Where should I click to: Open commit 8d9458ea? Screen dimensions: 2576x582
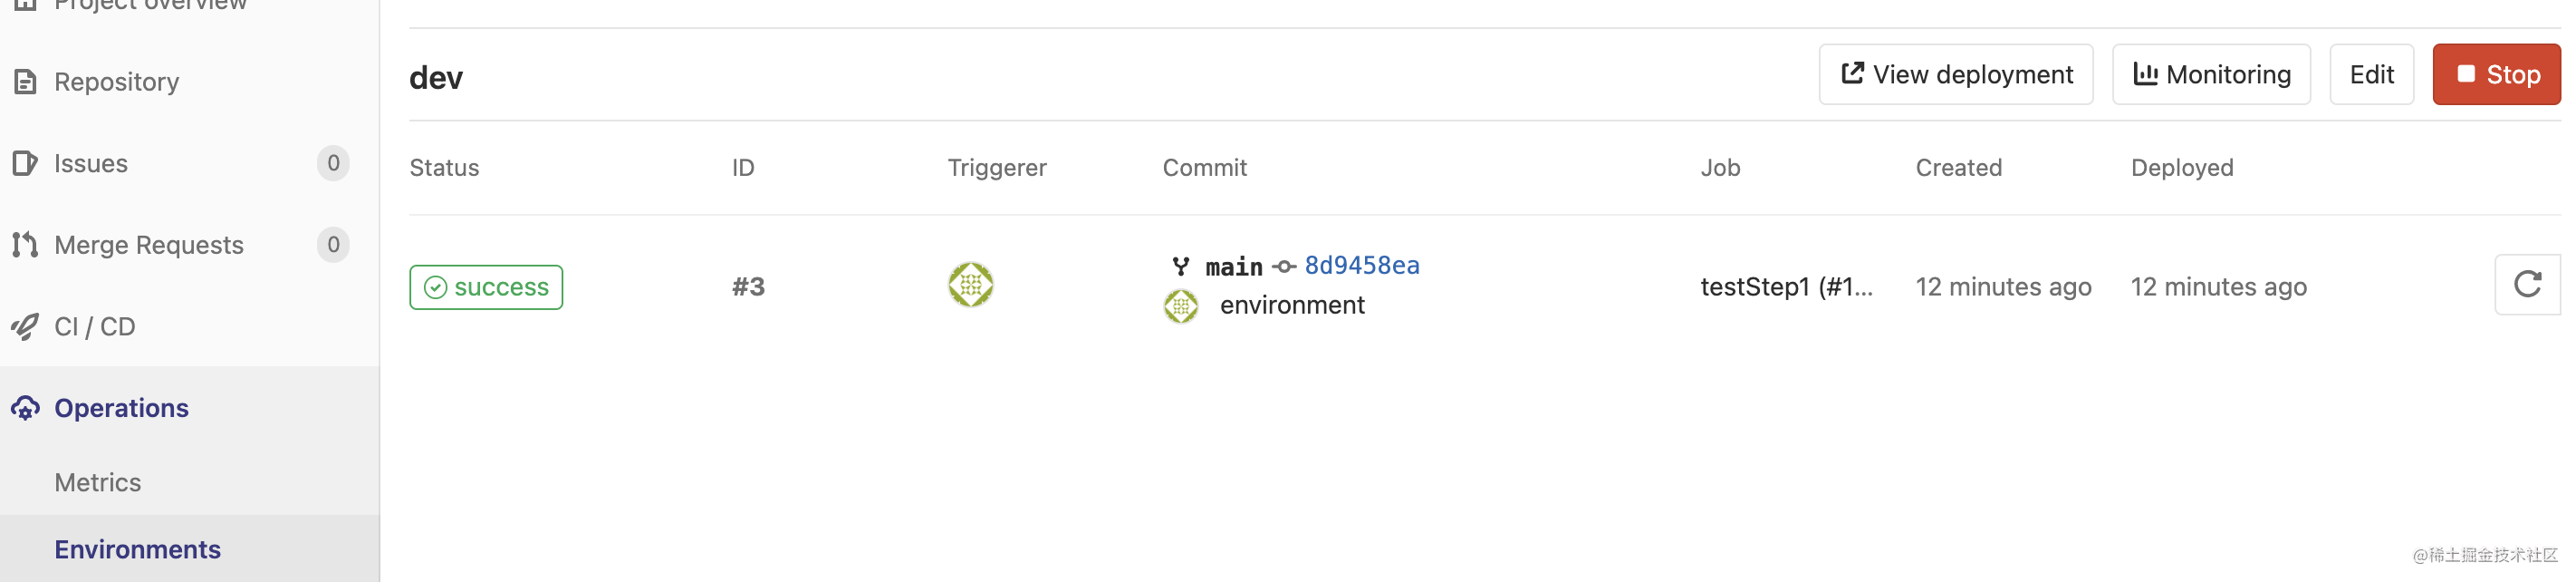[x=1362, y=266]
